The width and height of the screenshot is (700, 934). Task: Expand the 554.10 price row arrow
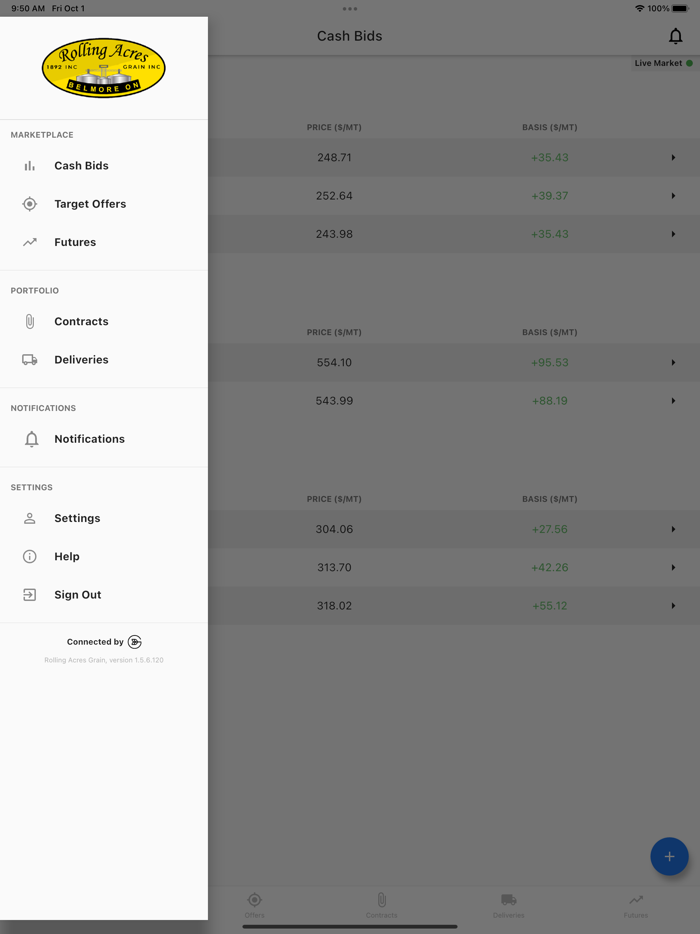point(673,363)
